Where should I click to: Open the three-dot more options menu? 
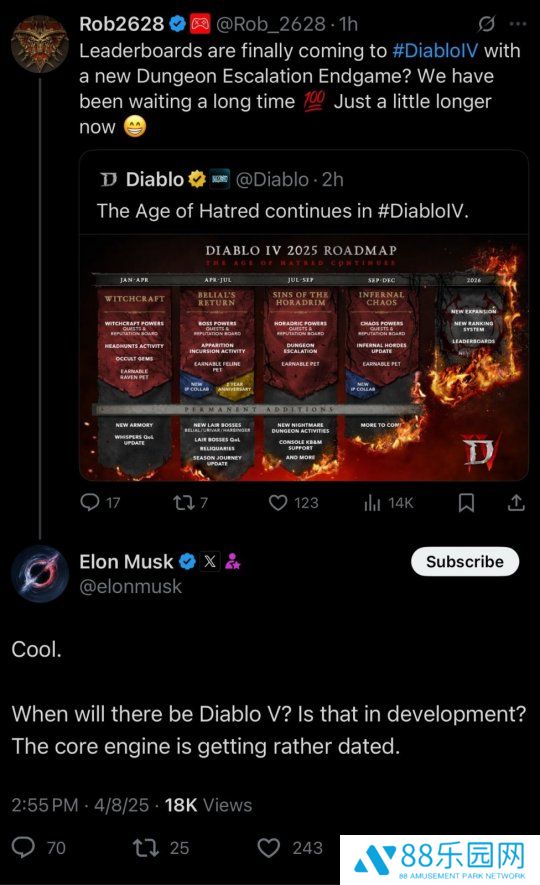pyautogui.click(x=517, y=24)
